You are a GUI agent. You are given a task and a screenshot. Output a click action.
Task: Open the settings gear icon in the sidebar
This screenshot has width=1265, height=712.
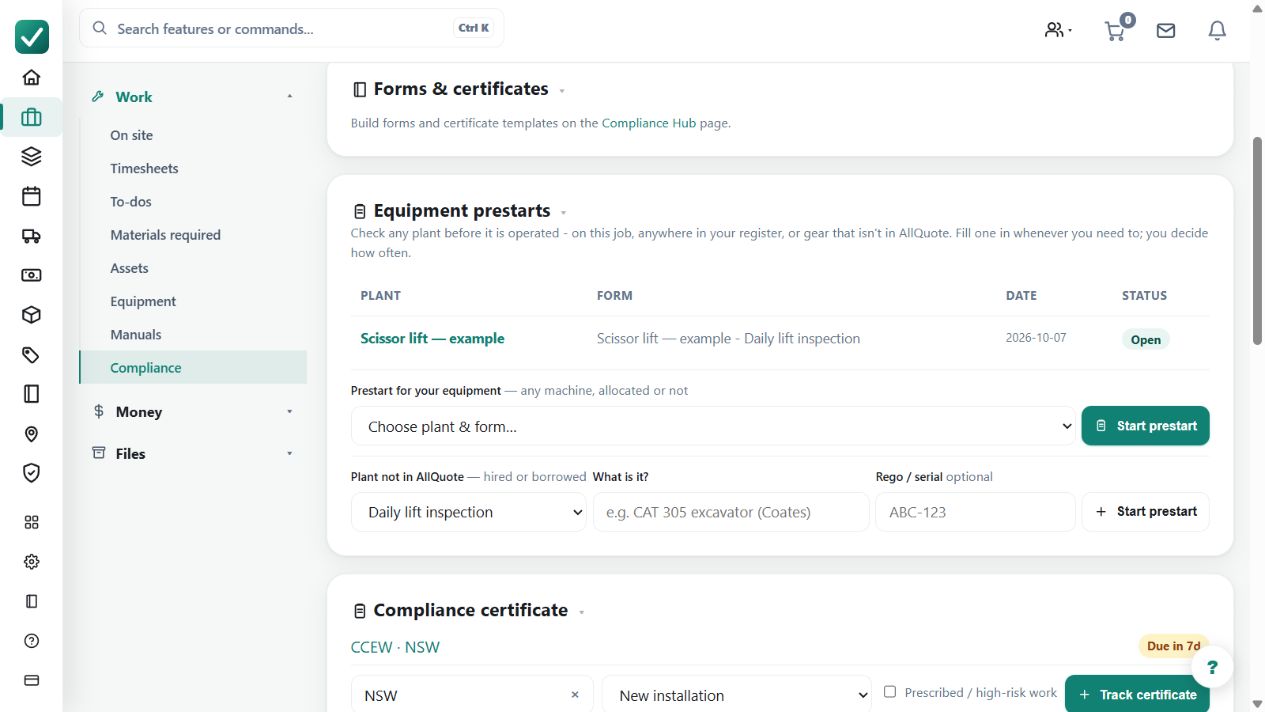click(x=31, y=562)
